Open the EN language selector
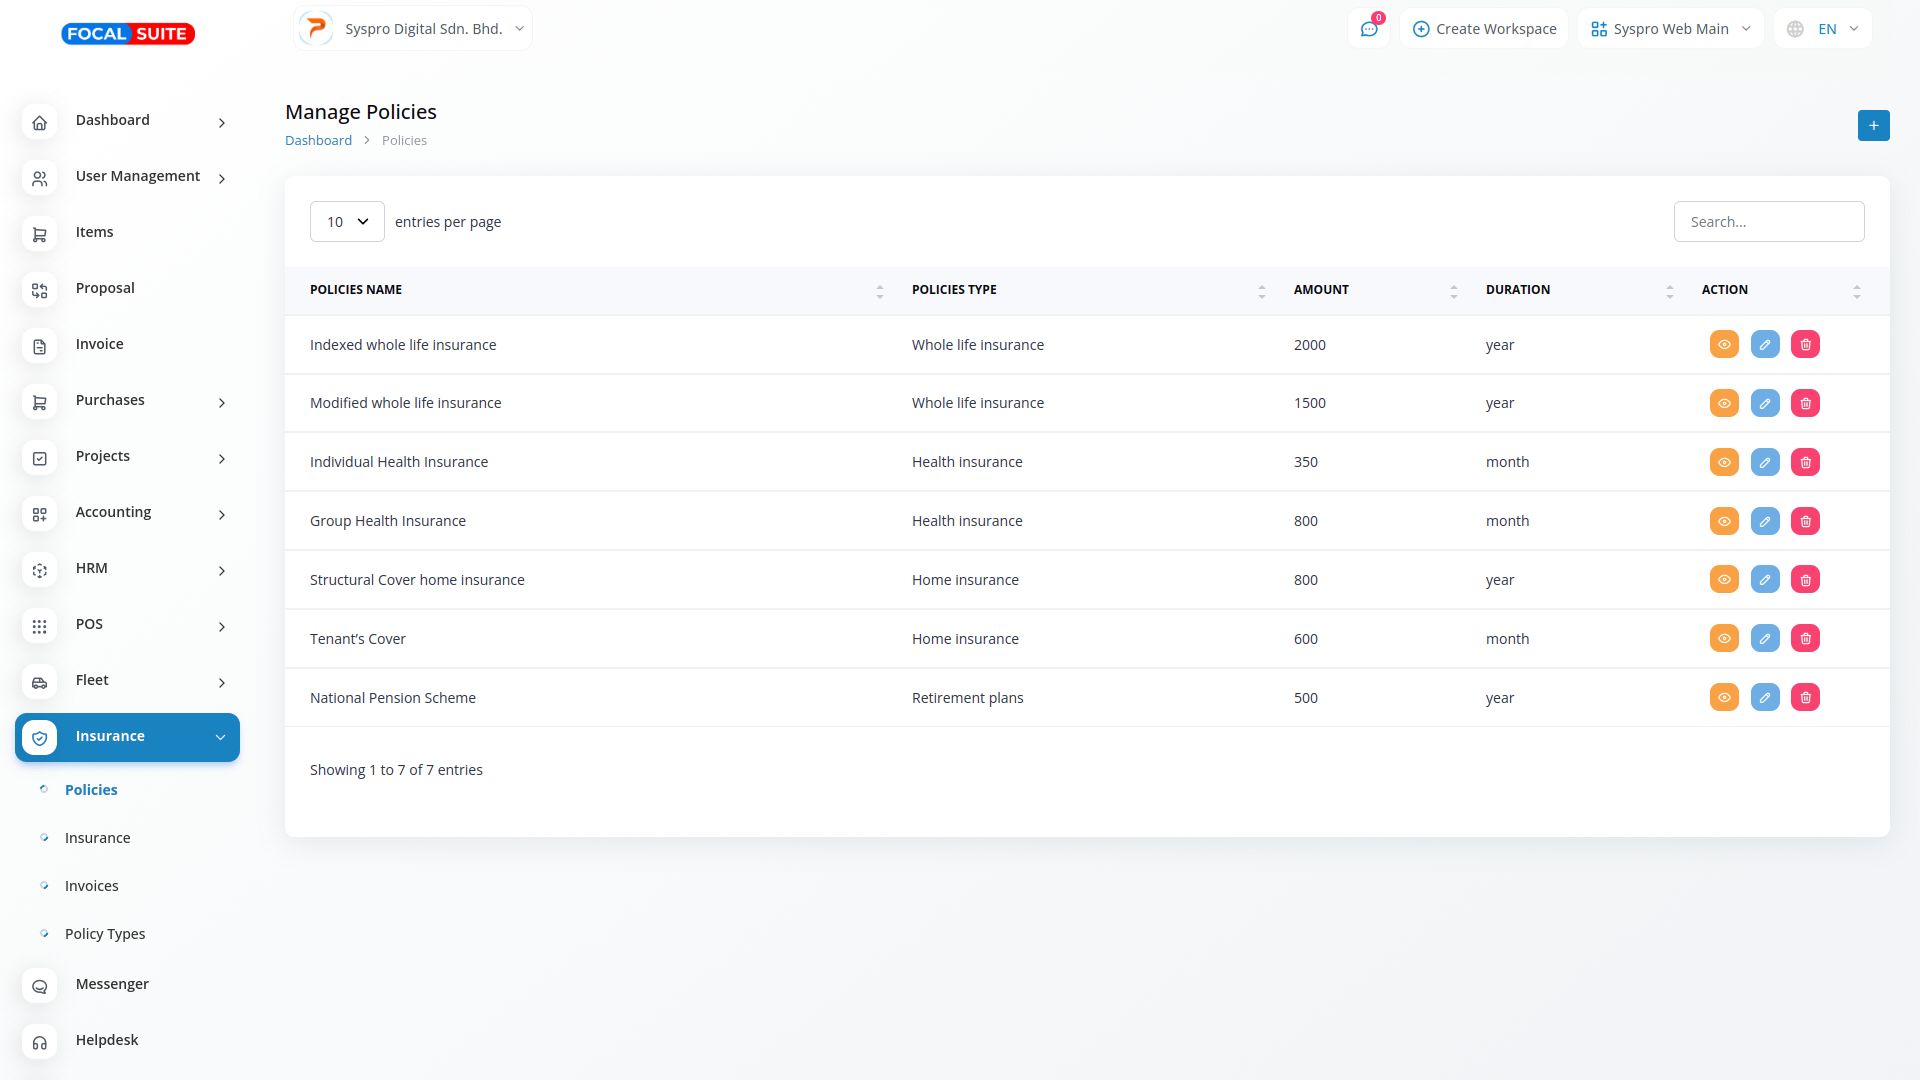 1822,29
